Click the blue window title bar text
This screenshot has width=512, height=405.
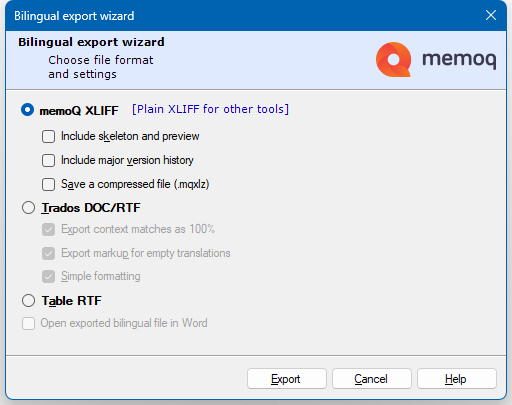click(x=74, y=16)
